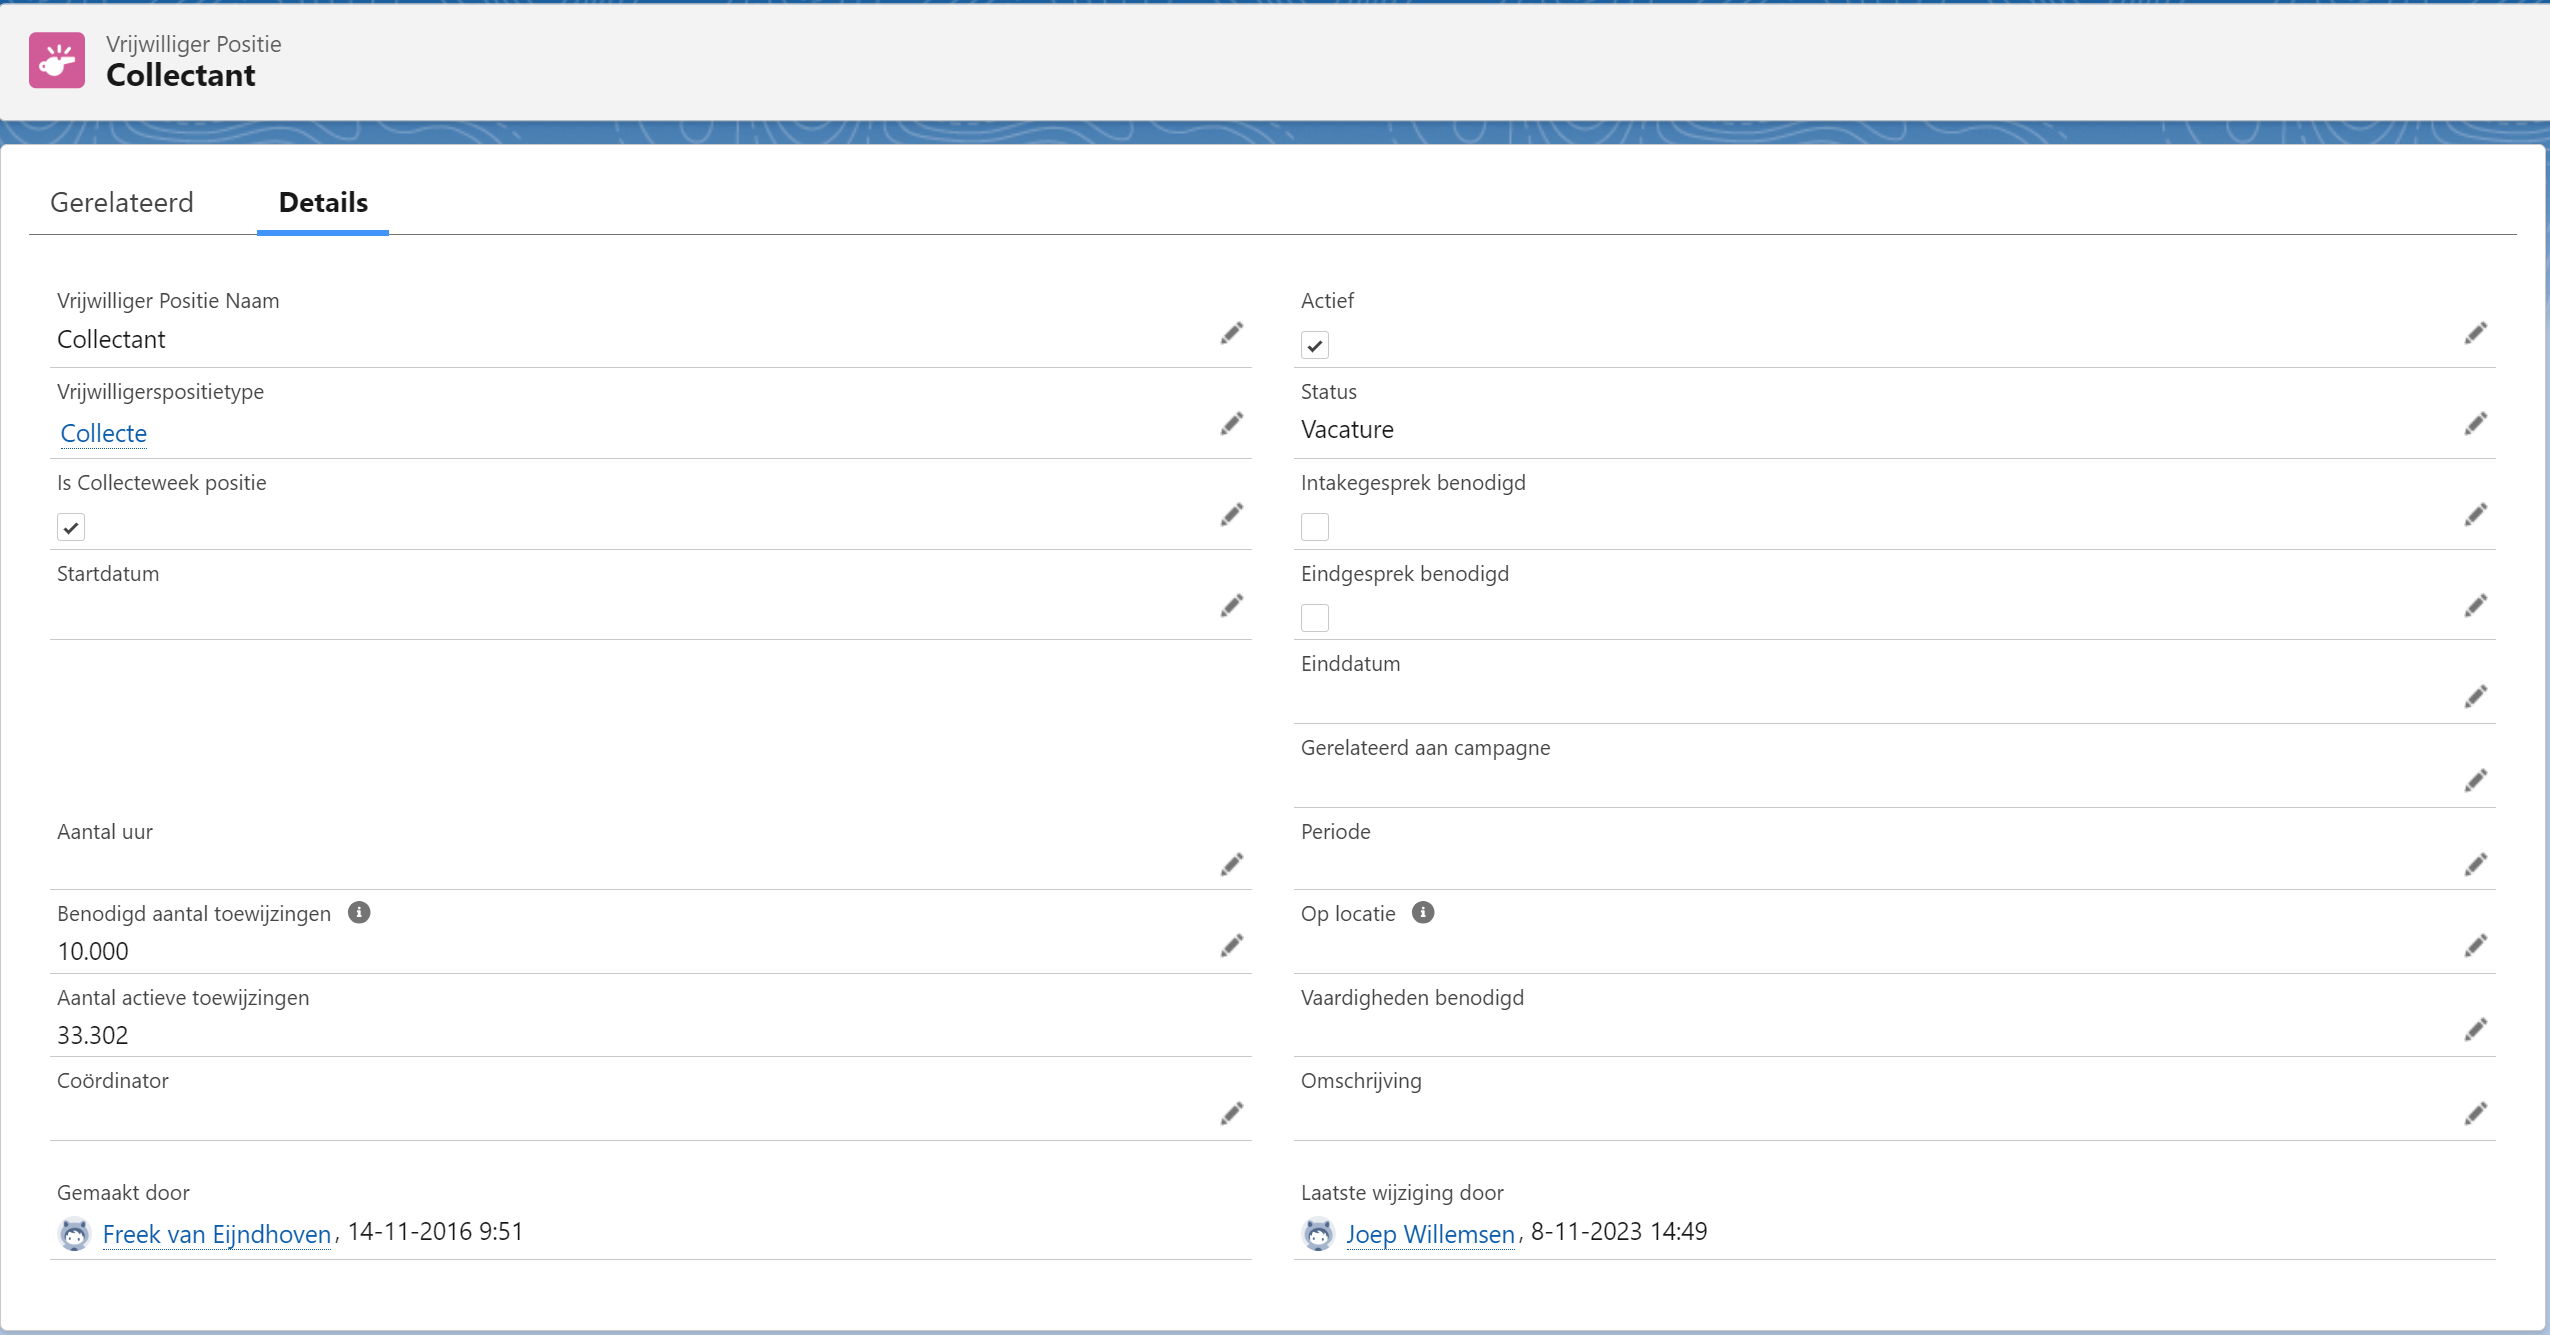The width and height of the screenshot is (2550, 1335).
Task: Click edit pencil for Einddatum
Action: coord(2475,697)
